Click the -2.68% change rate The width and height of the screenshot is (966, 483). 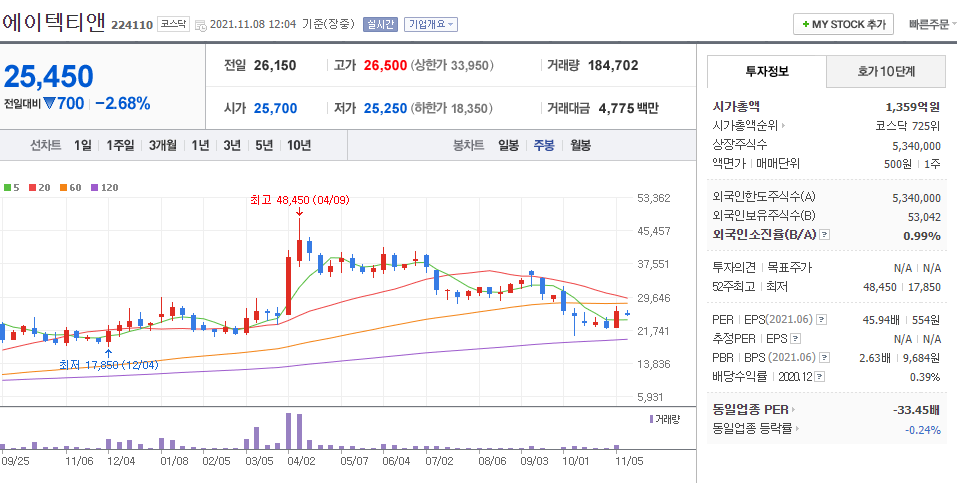pos(123,104)
